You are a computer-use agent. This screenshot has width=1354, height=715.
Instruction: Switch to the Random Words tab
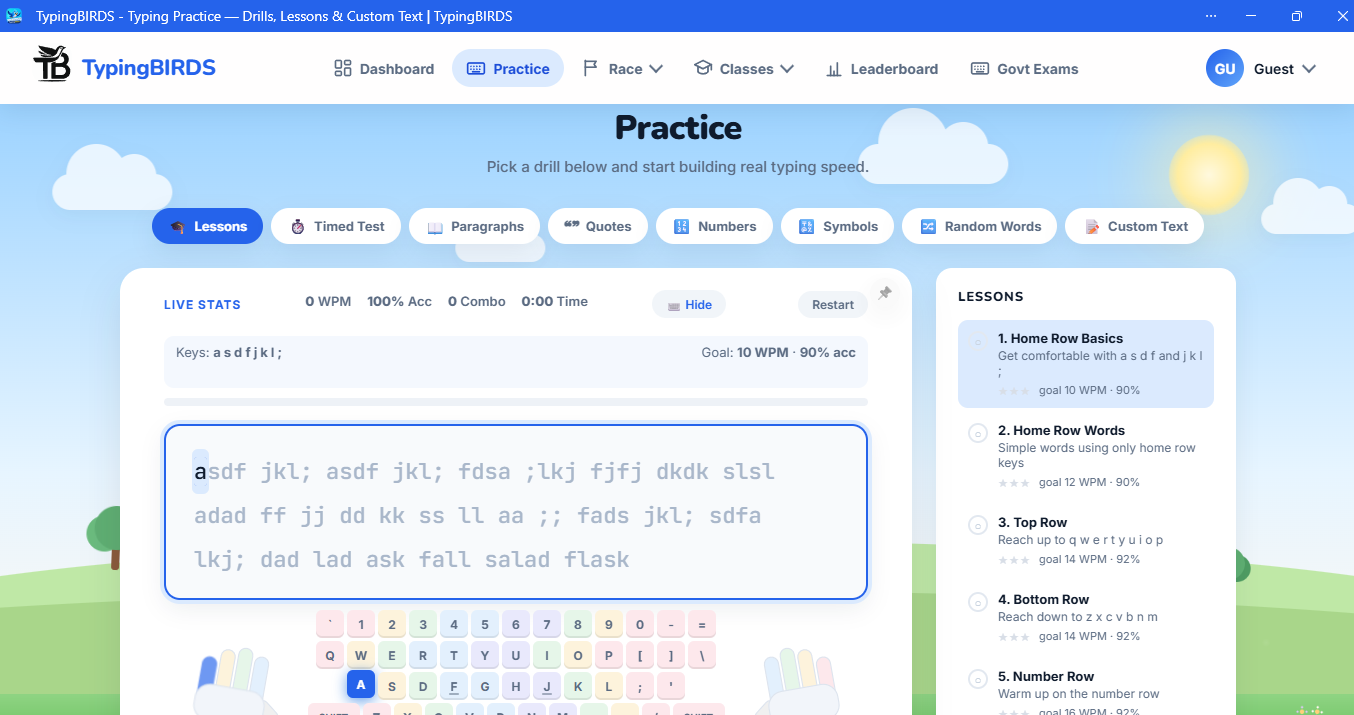[x=980, y=226]
